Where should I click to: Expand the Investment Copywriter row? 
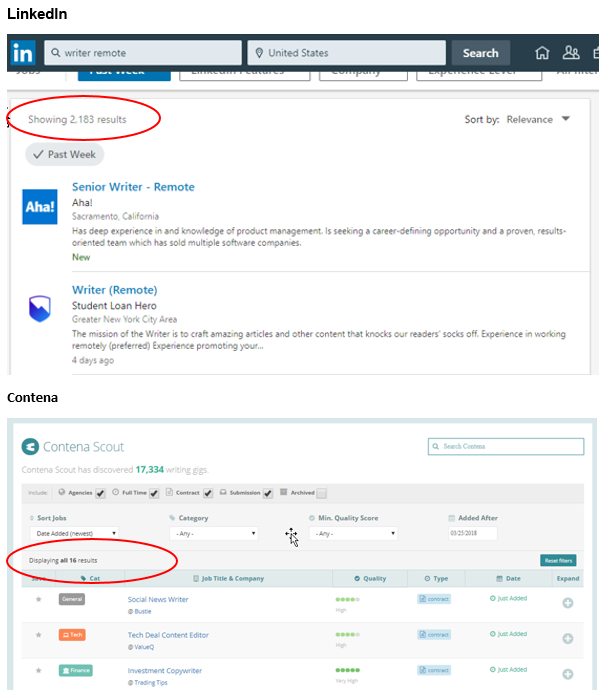tap(567, 674)
